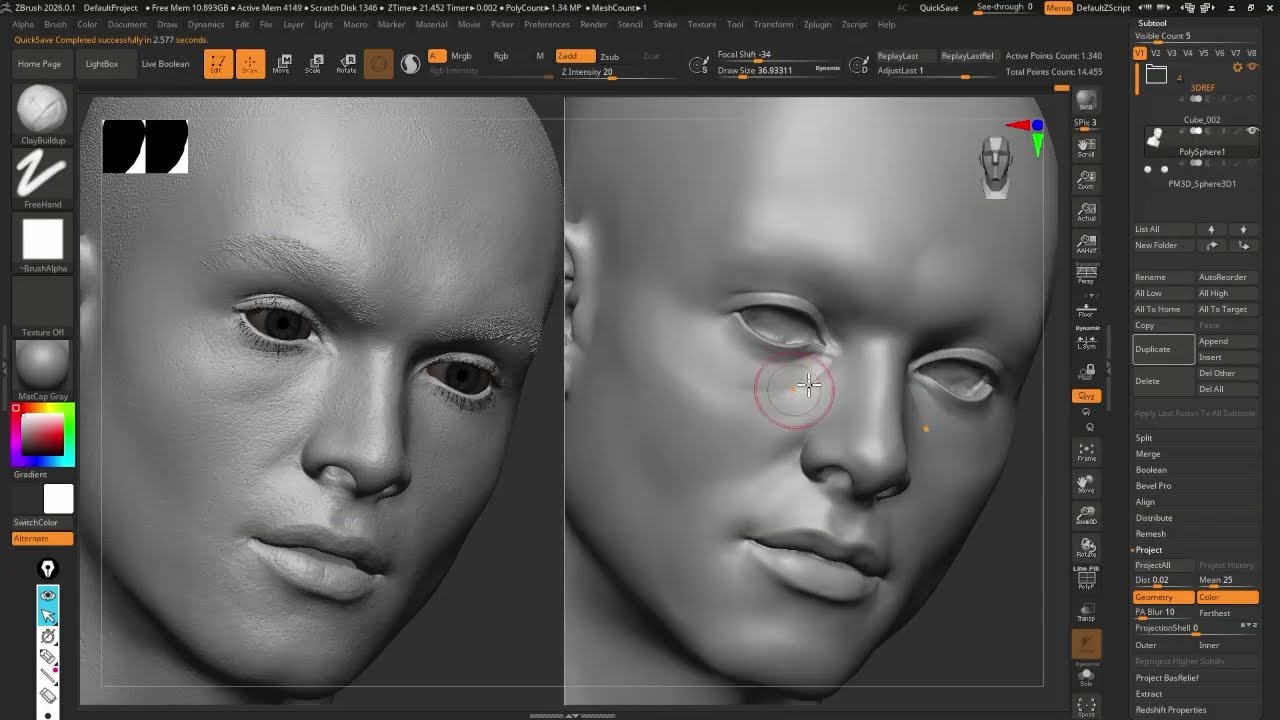Select the Scroll canvas tool
The image size is (1280, 720).
(1086, 149)
